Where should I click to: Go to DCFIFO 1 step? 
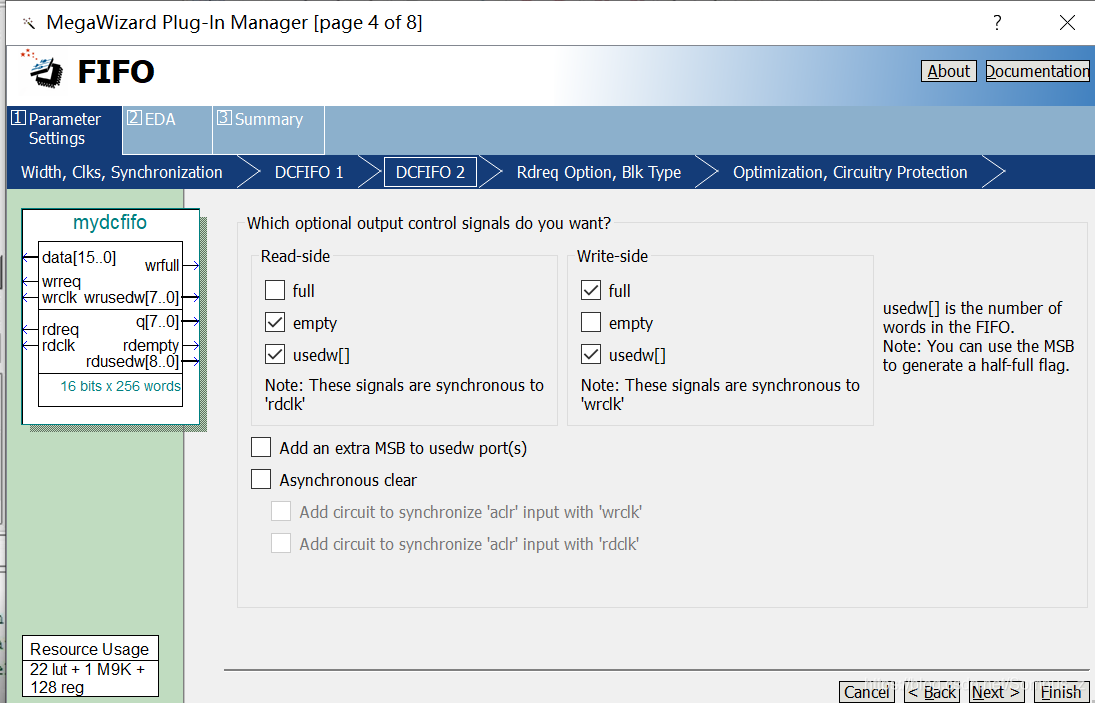[x=309, y=172]
